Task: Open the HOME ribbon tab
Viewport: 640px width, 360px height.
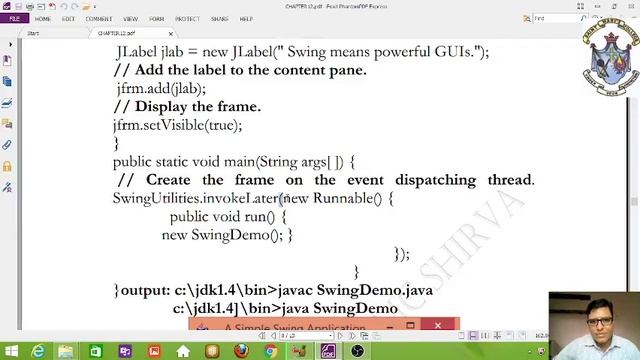Action: point(43,19)
